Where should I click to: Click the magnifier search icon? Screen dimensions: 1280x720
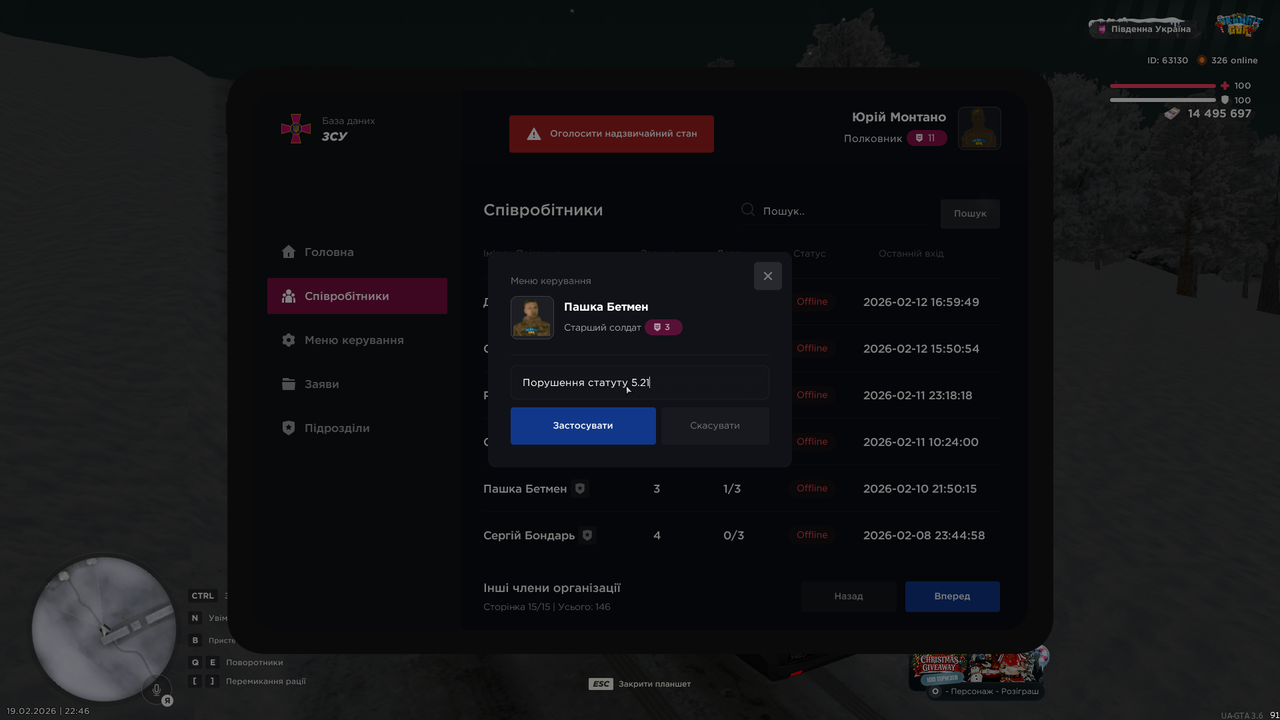tap(747, 210)
